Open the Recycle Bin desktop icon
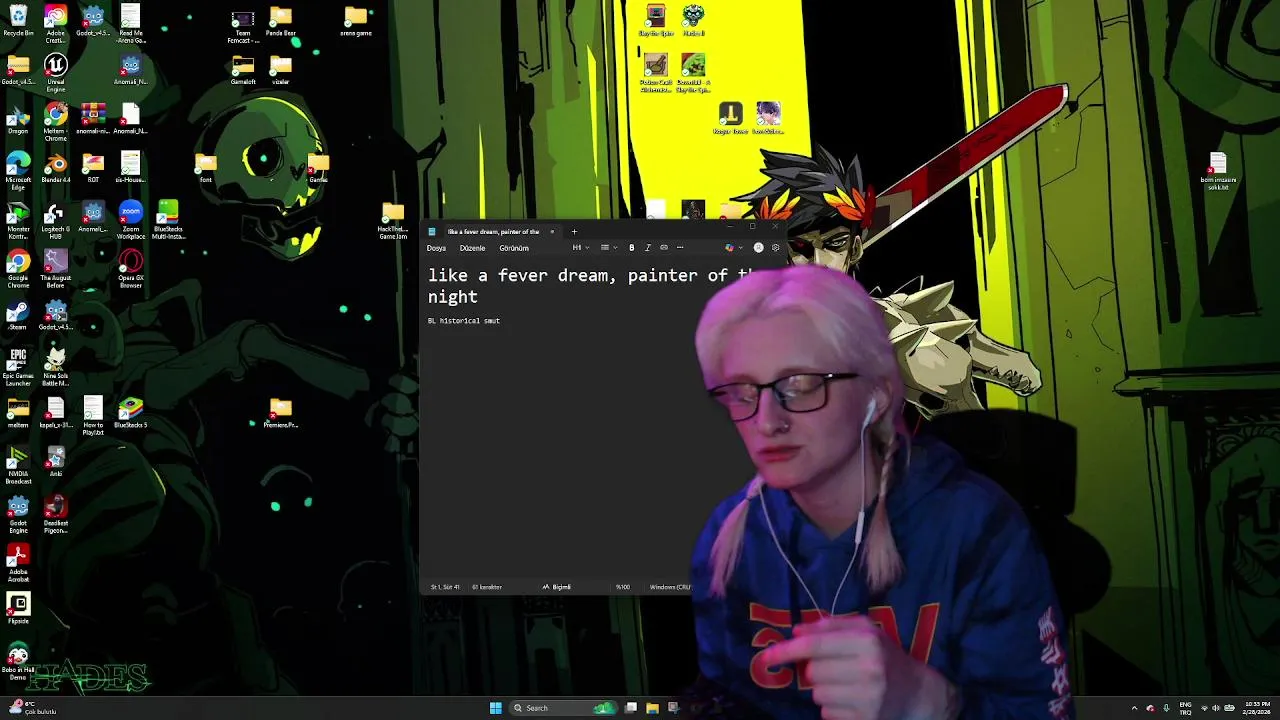 click(x=18, y=21)
